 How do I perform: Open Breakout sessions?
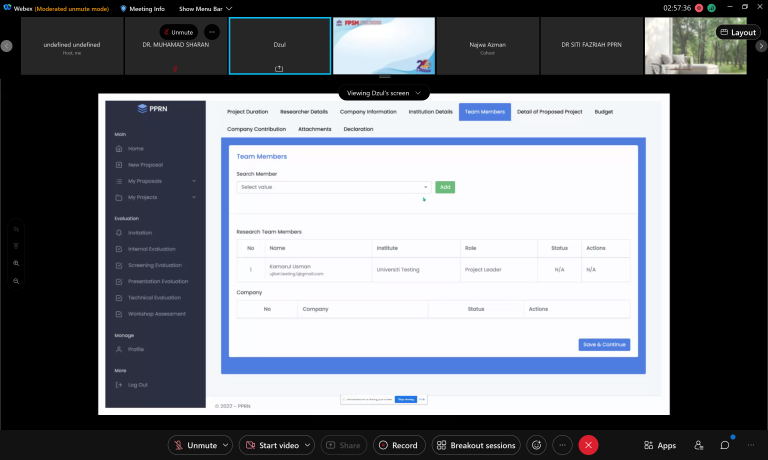(477, 445)
